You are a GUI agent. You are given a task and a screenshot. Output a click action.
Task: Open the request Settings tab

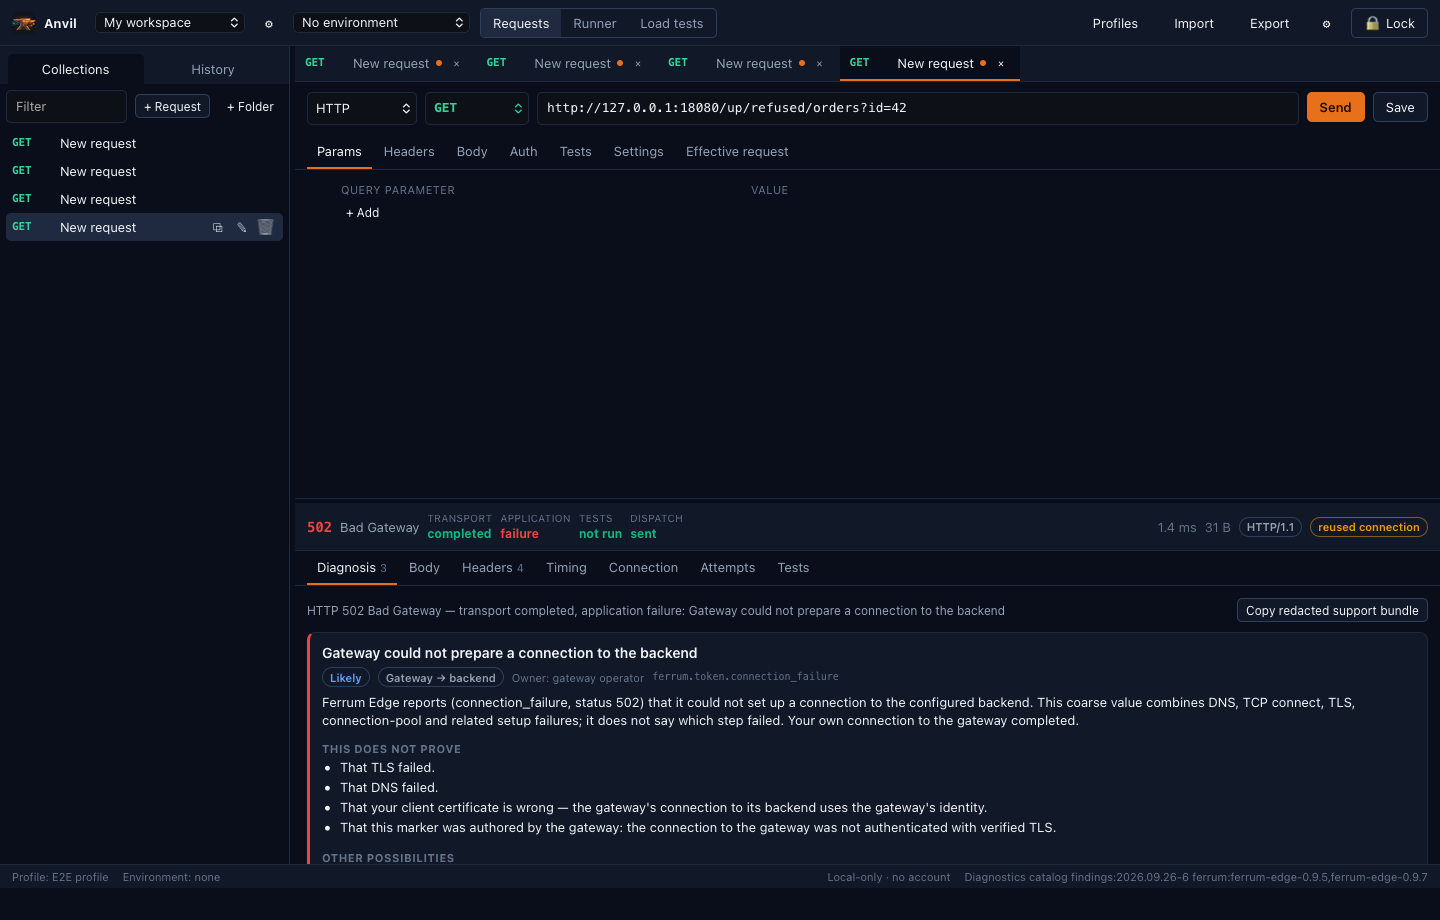(639, 152)
